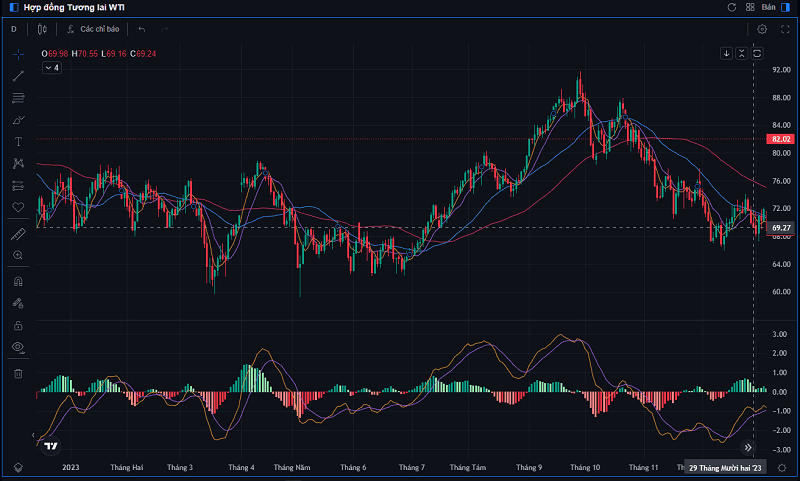Image resolution: width=800 pixels, height=481 pixels.
Task: Click the zoom in magnifier tool
Action: click(x=17, y=256)
